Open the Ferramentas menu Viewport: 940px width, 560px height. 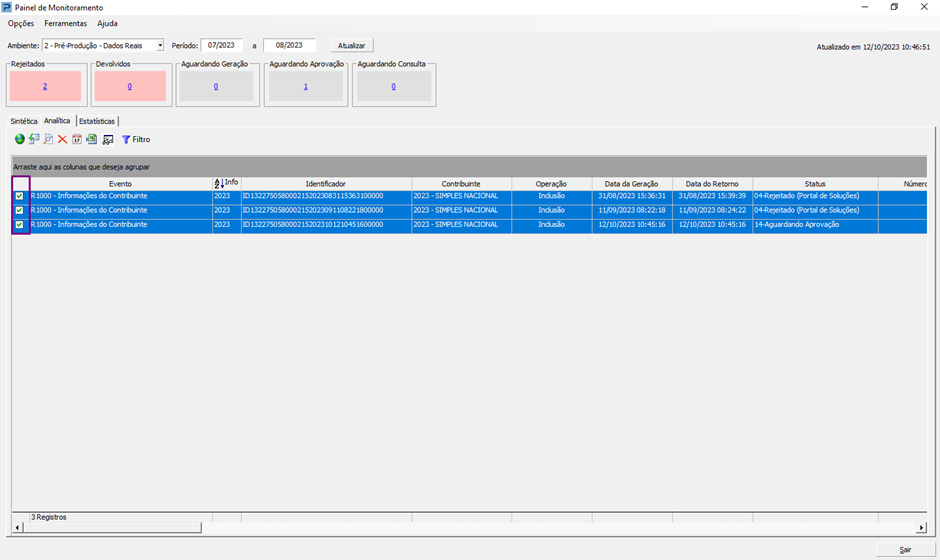65,23
